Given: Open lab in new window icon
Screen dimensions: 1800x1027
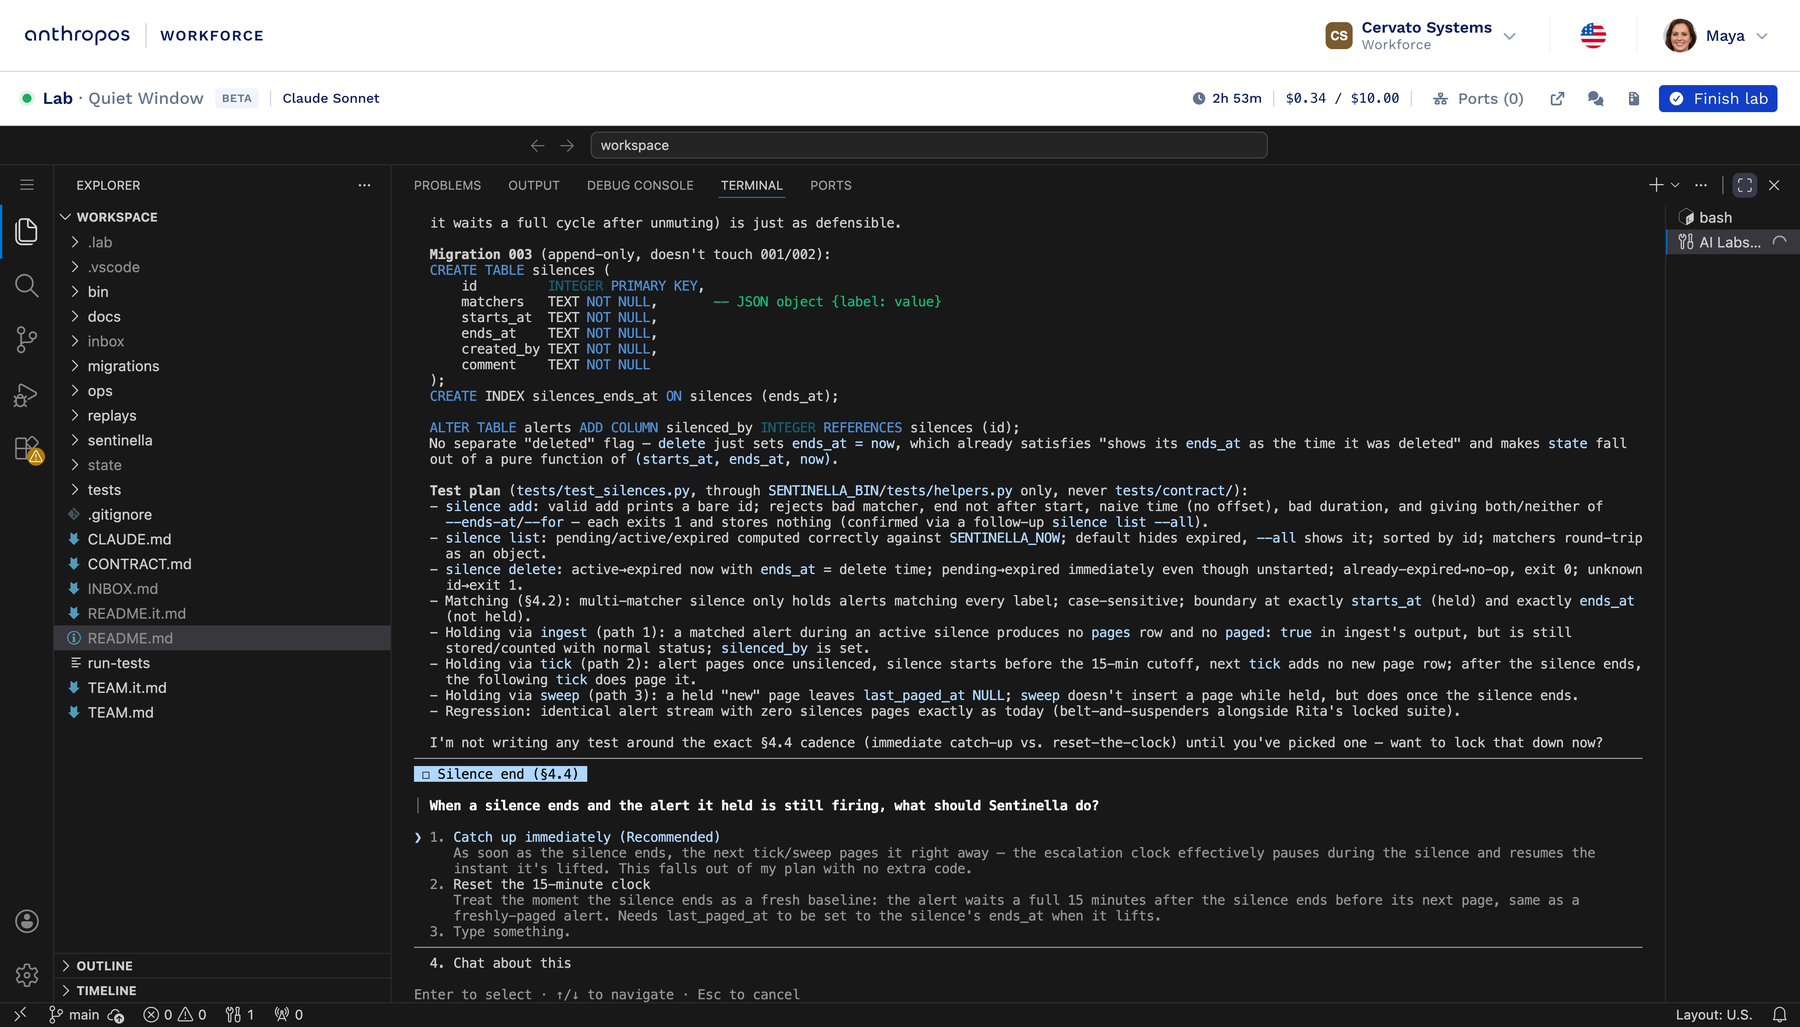Looking at the screenshot, I should coord(1557,99).
